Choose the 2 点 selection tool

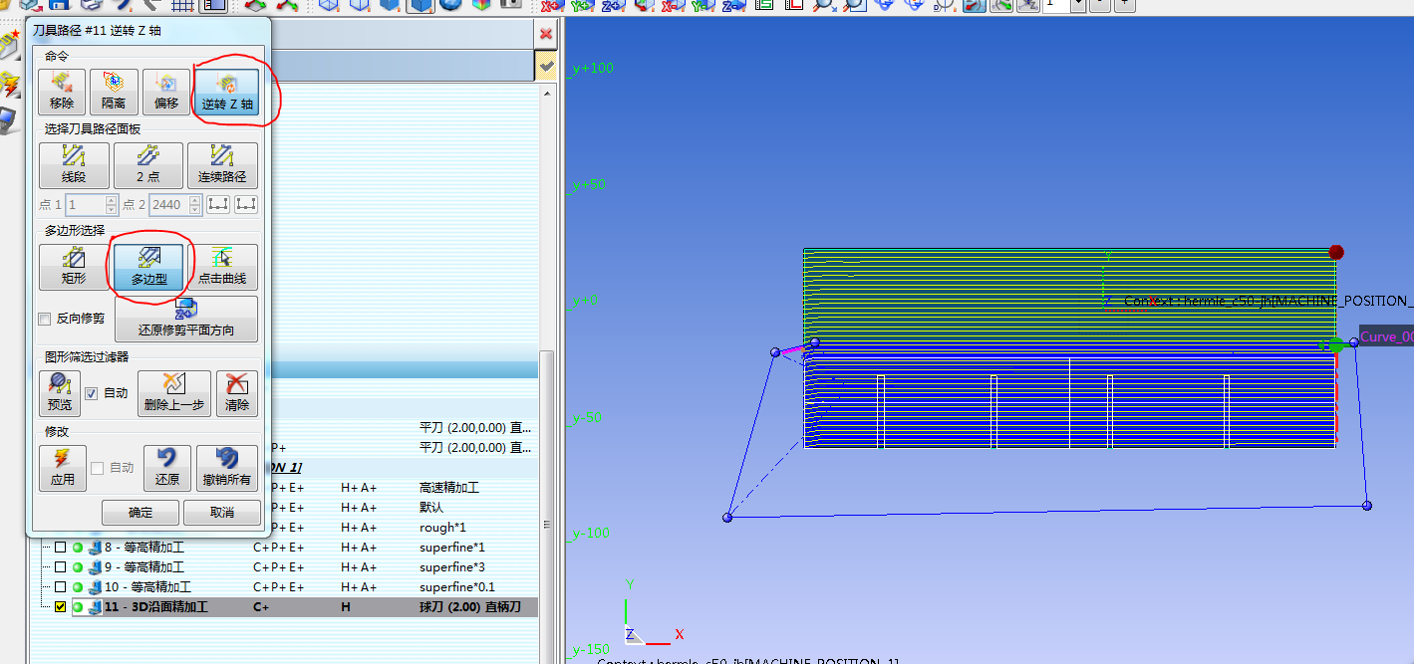click(x=148, y=165)
